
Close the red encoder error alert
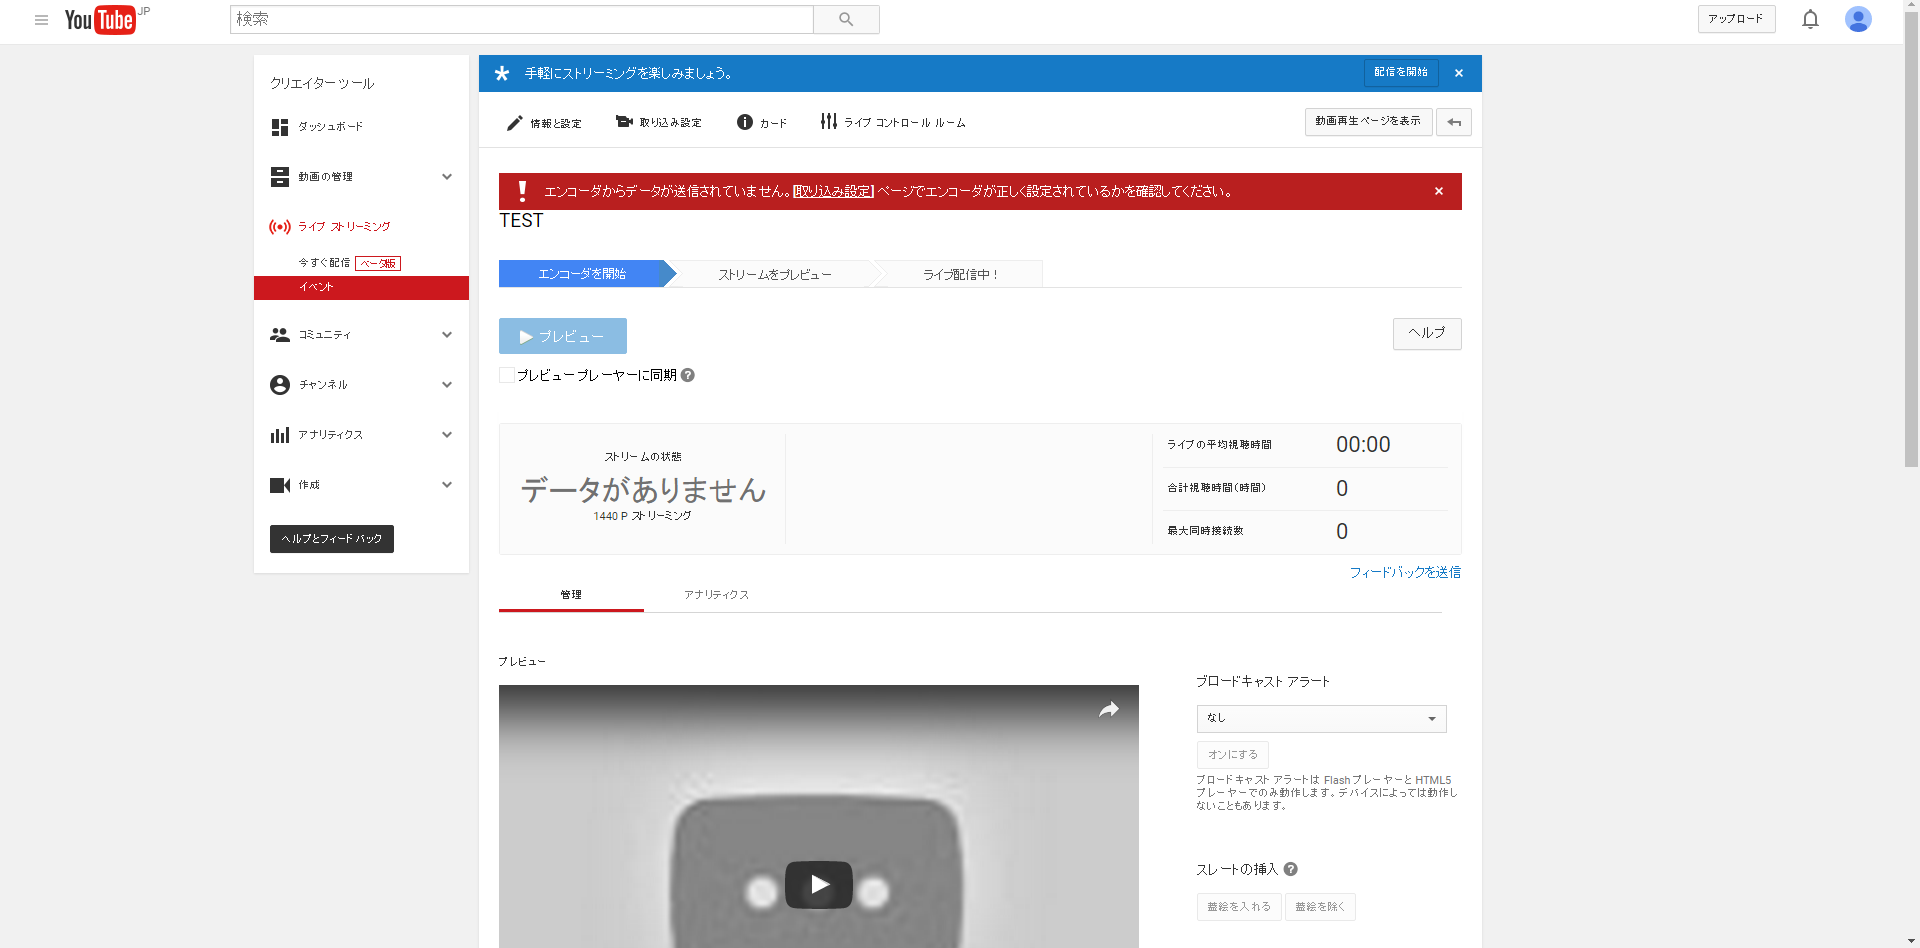(1439, 191)
